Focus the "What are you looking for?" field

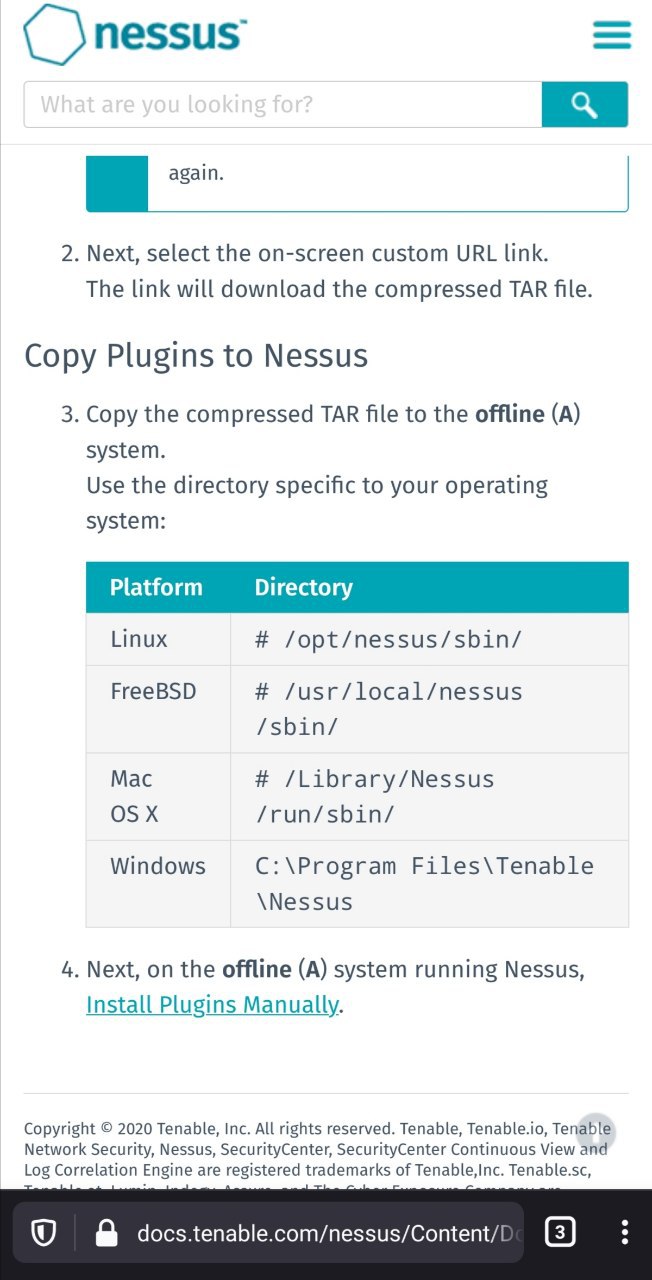coord(282,104)
